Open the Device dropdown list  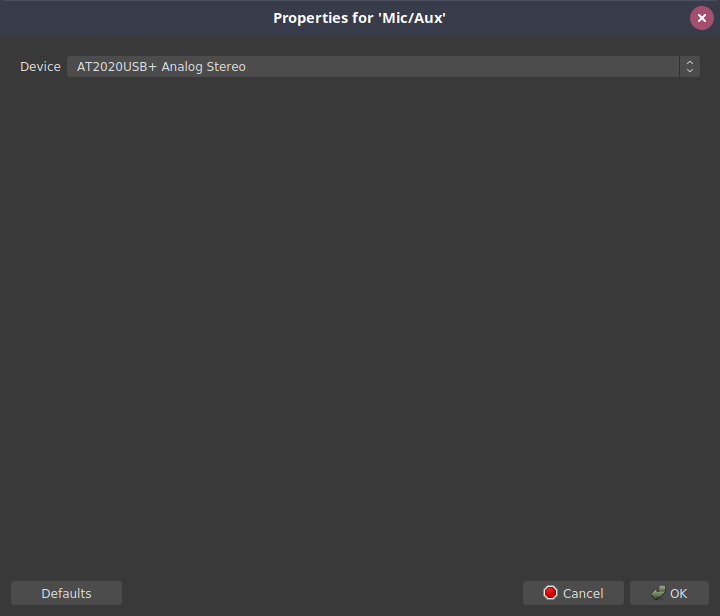(x=383, y=67)
